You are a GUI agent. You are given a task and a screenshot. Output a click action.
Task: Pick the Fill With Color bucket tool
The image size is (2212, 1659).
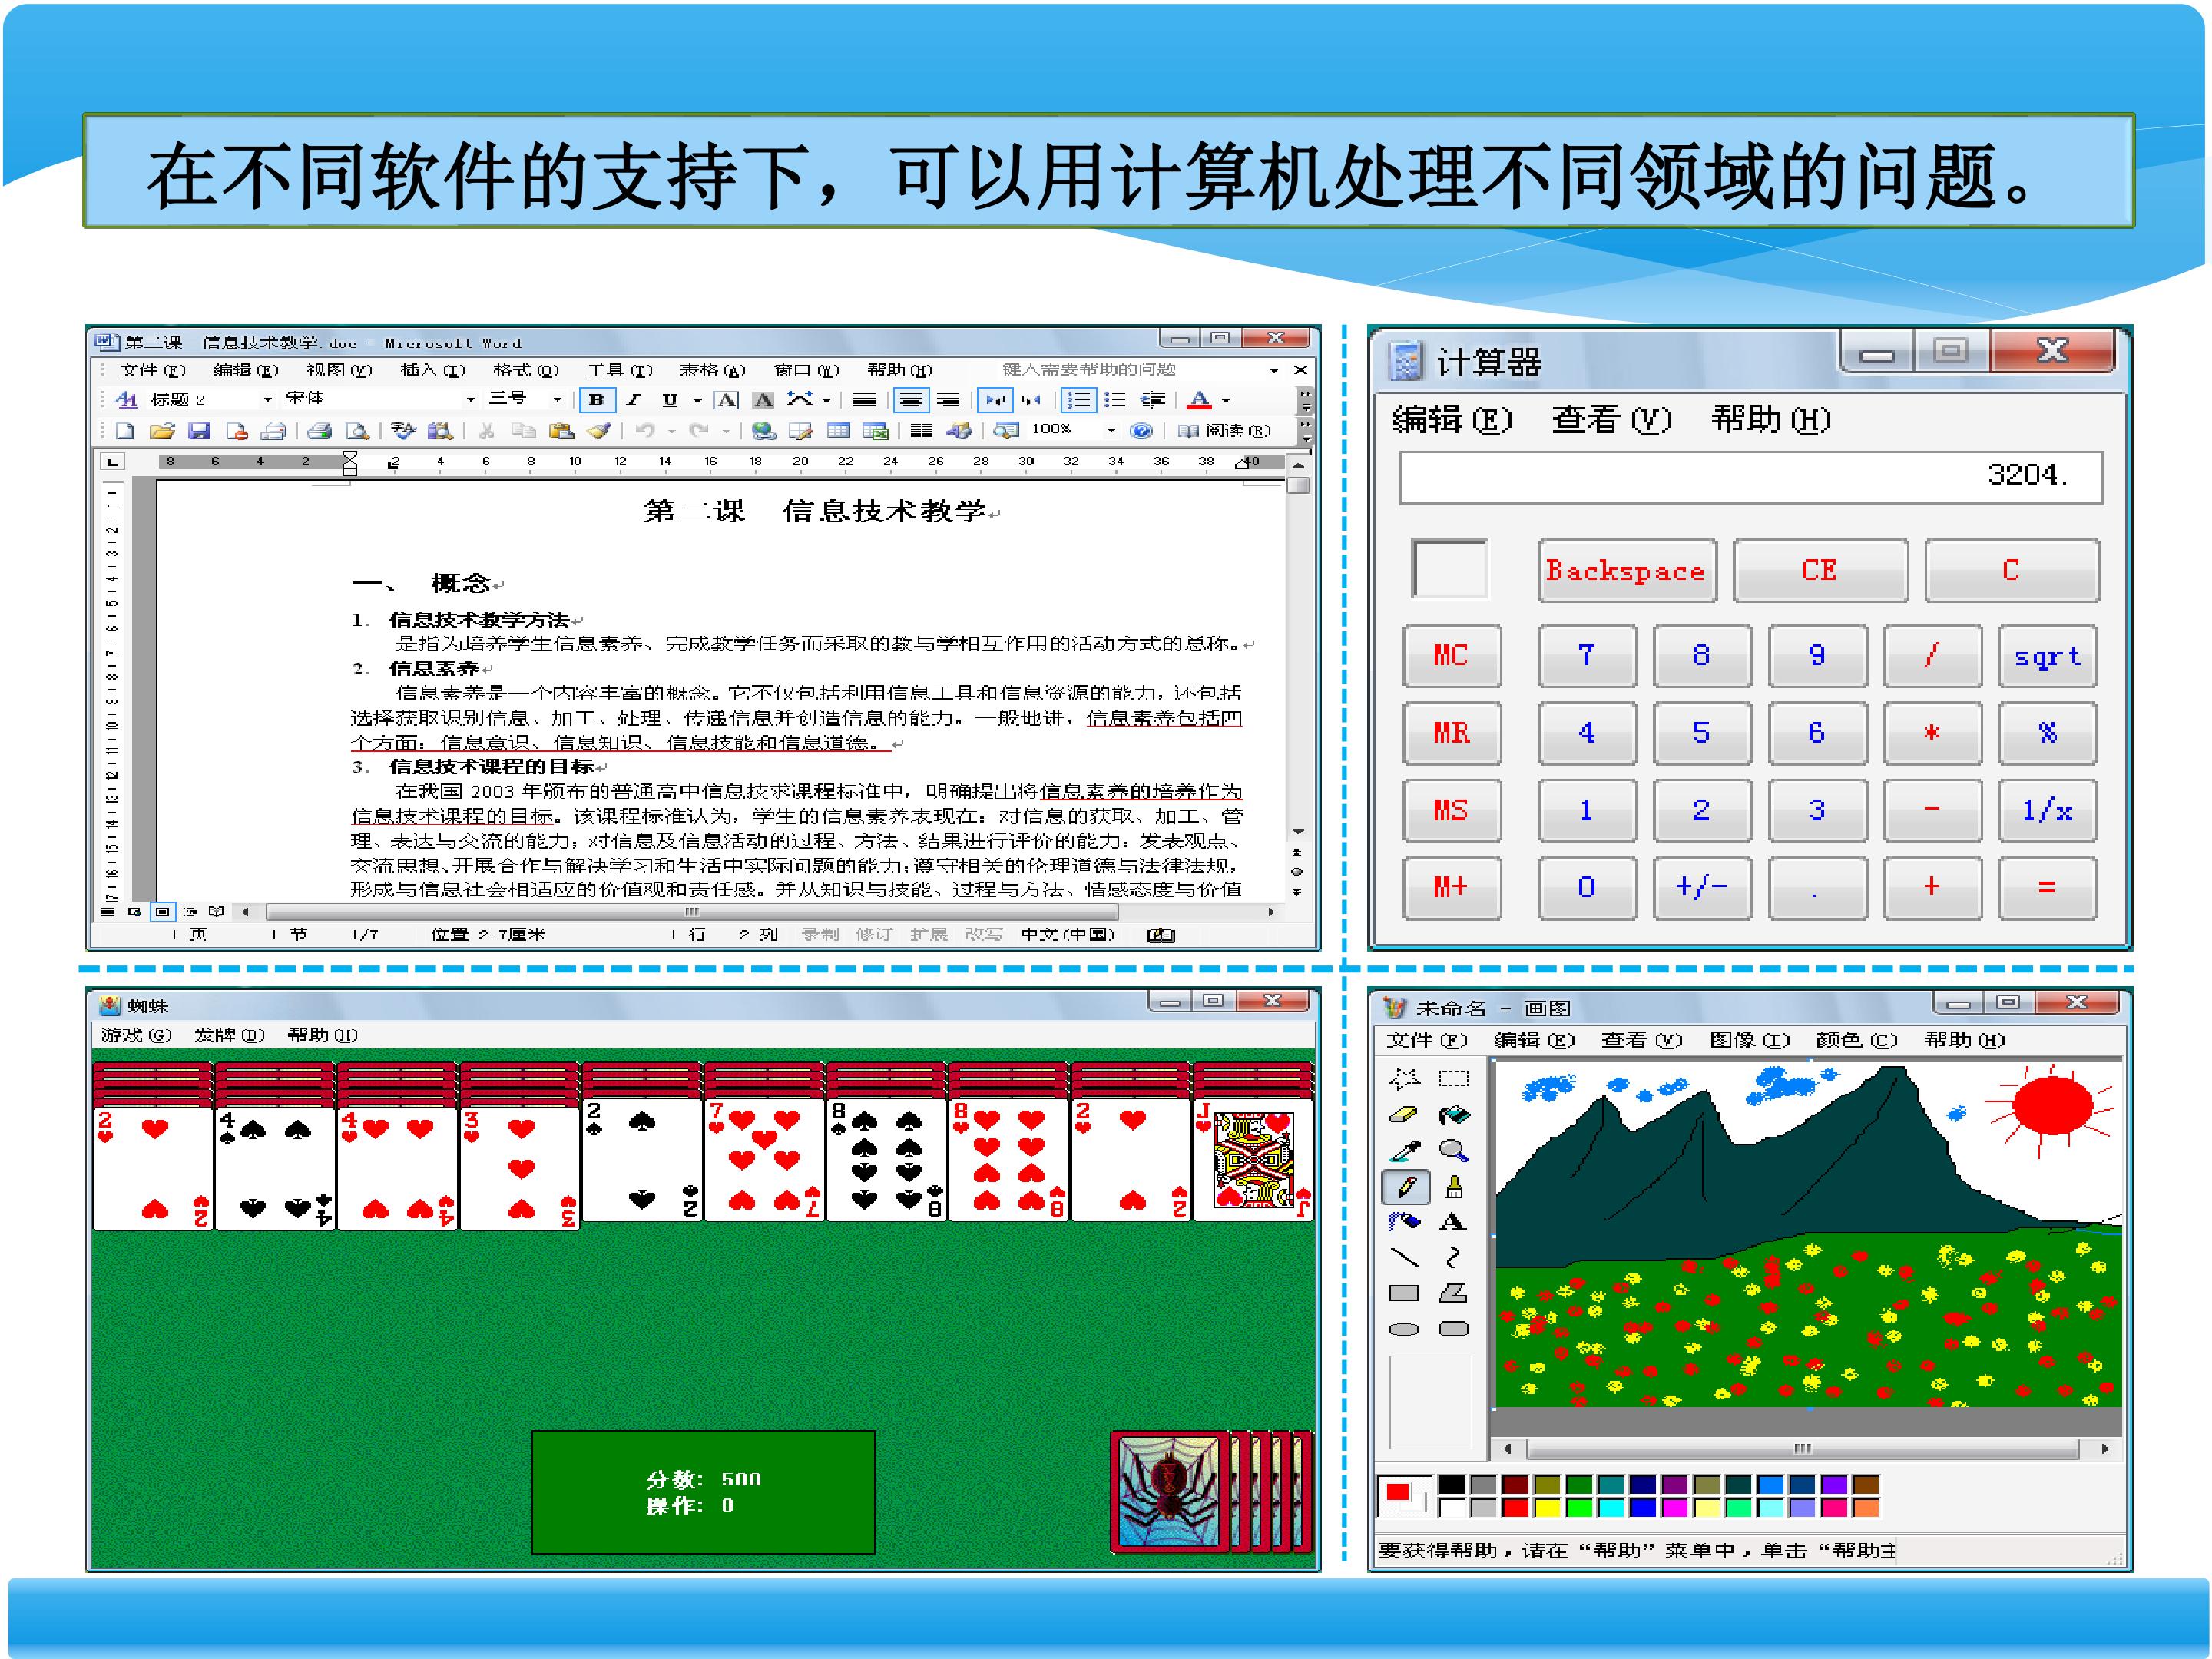point(1453,1114)
